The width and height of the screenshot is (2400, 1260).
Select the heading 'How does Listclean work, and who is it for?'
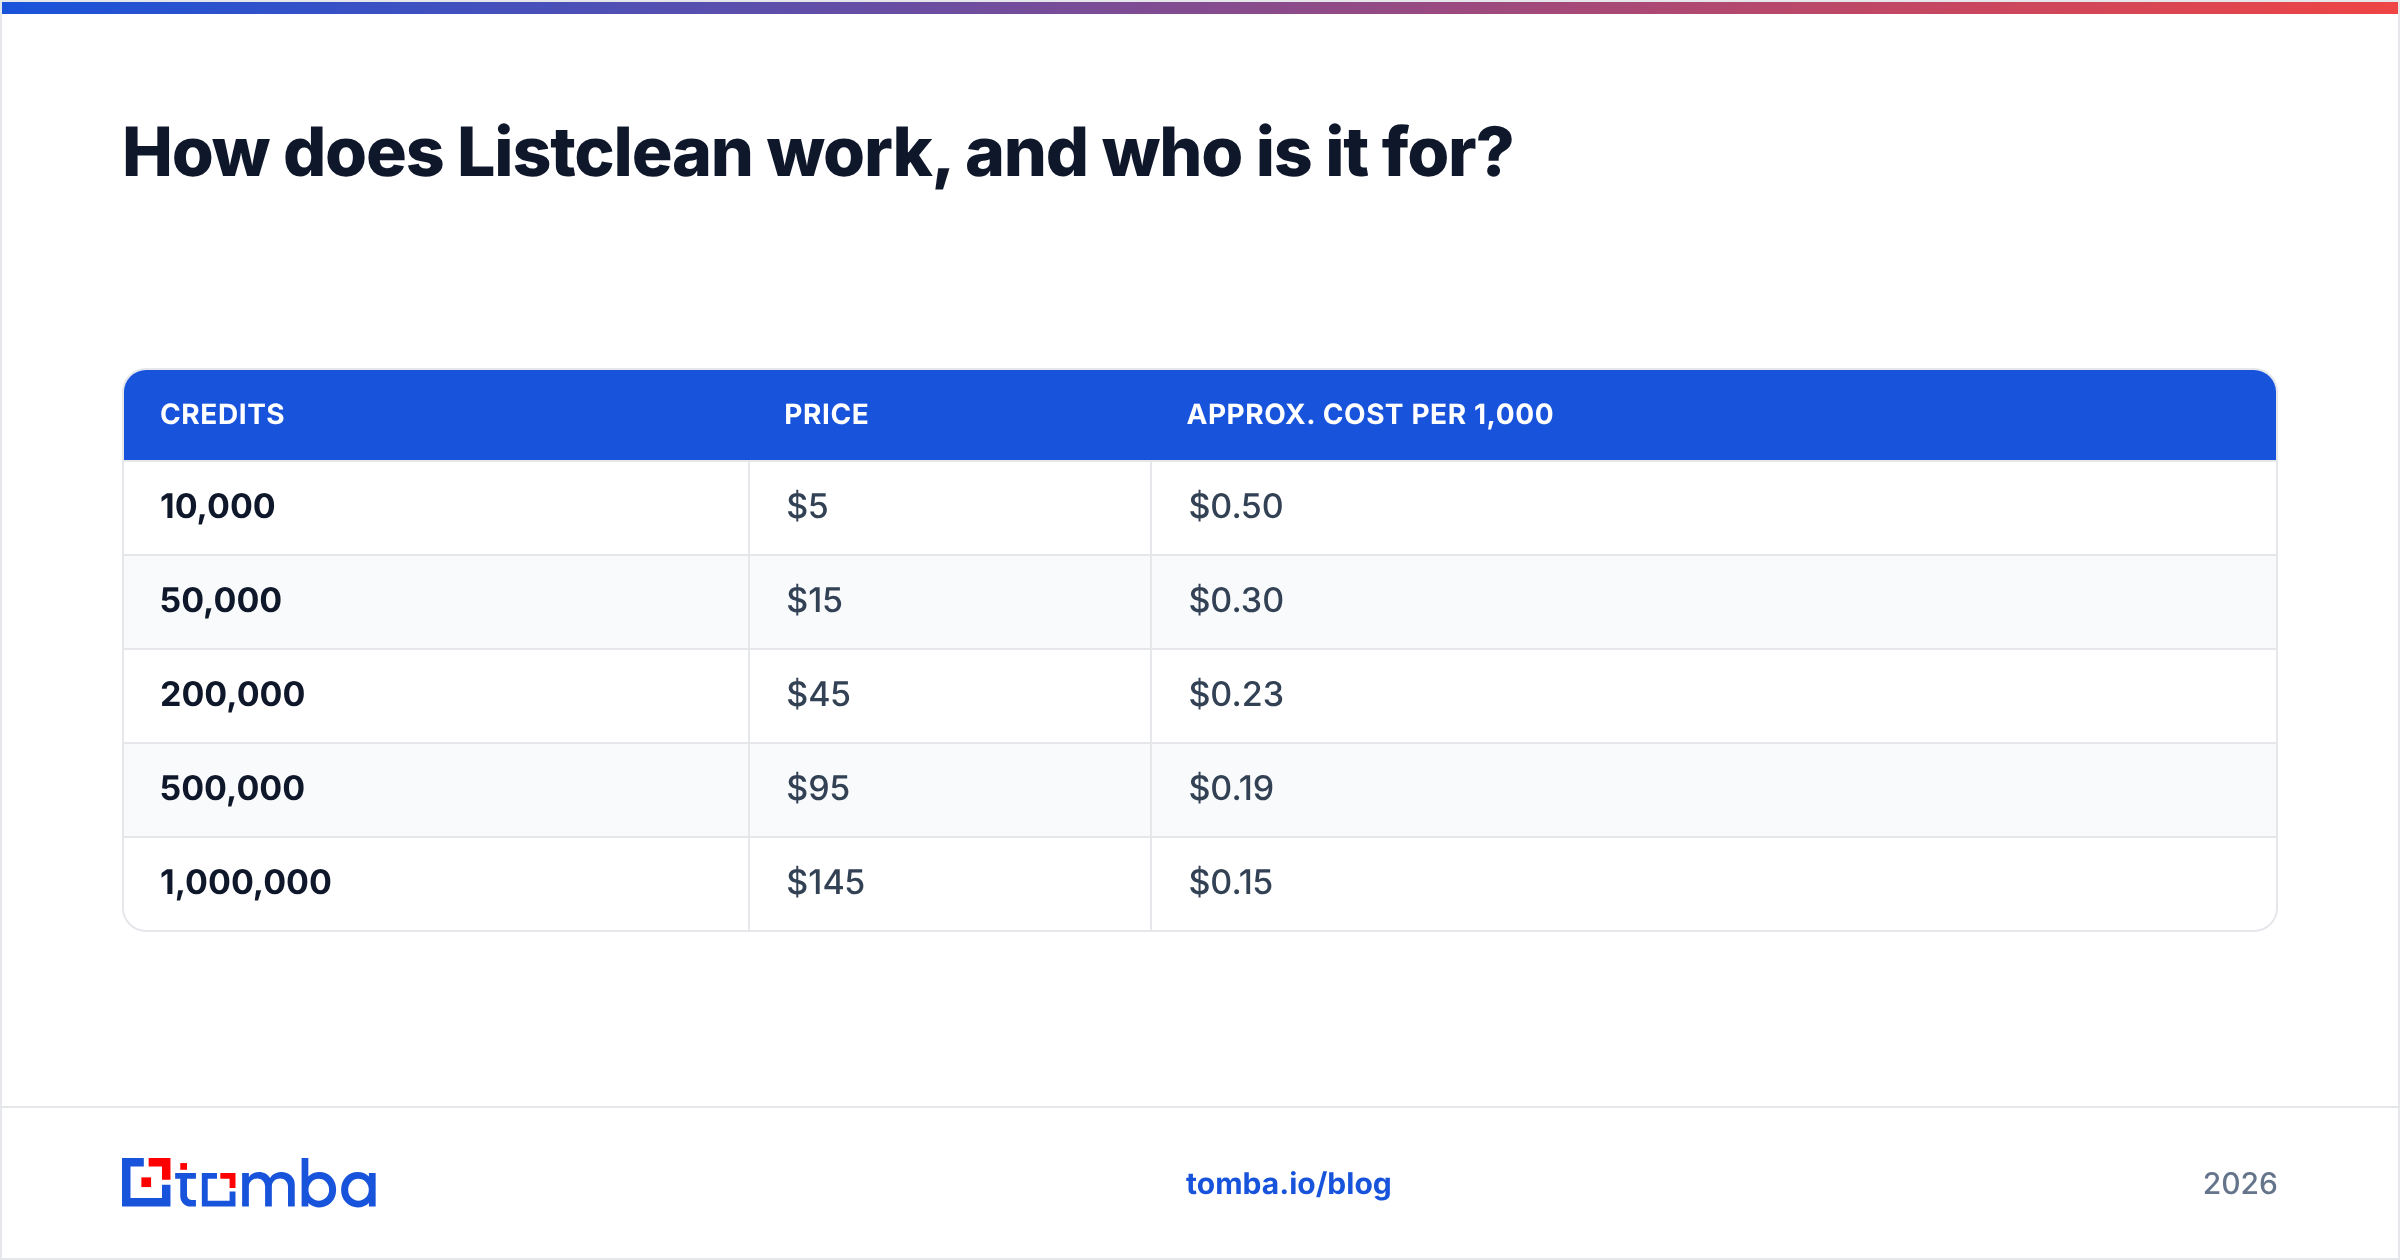[x=817, y=153]
